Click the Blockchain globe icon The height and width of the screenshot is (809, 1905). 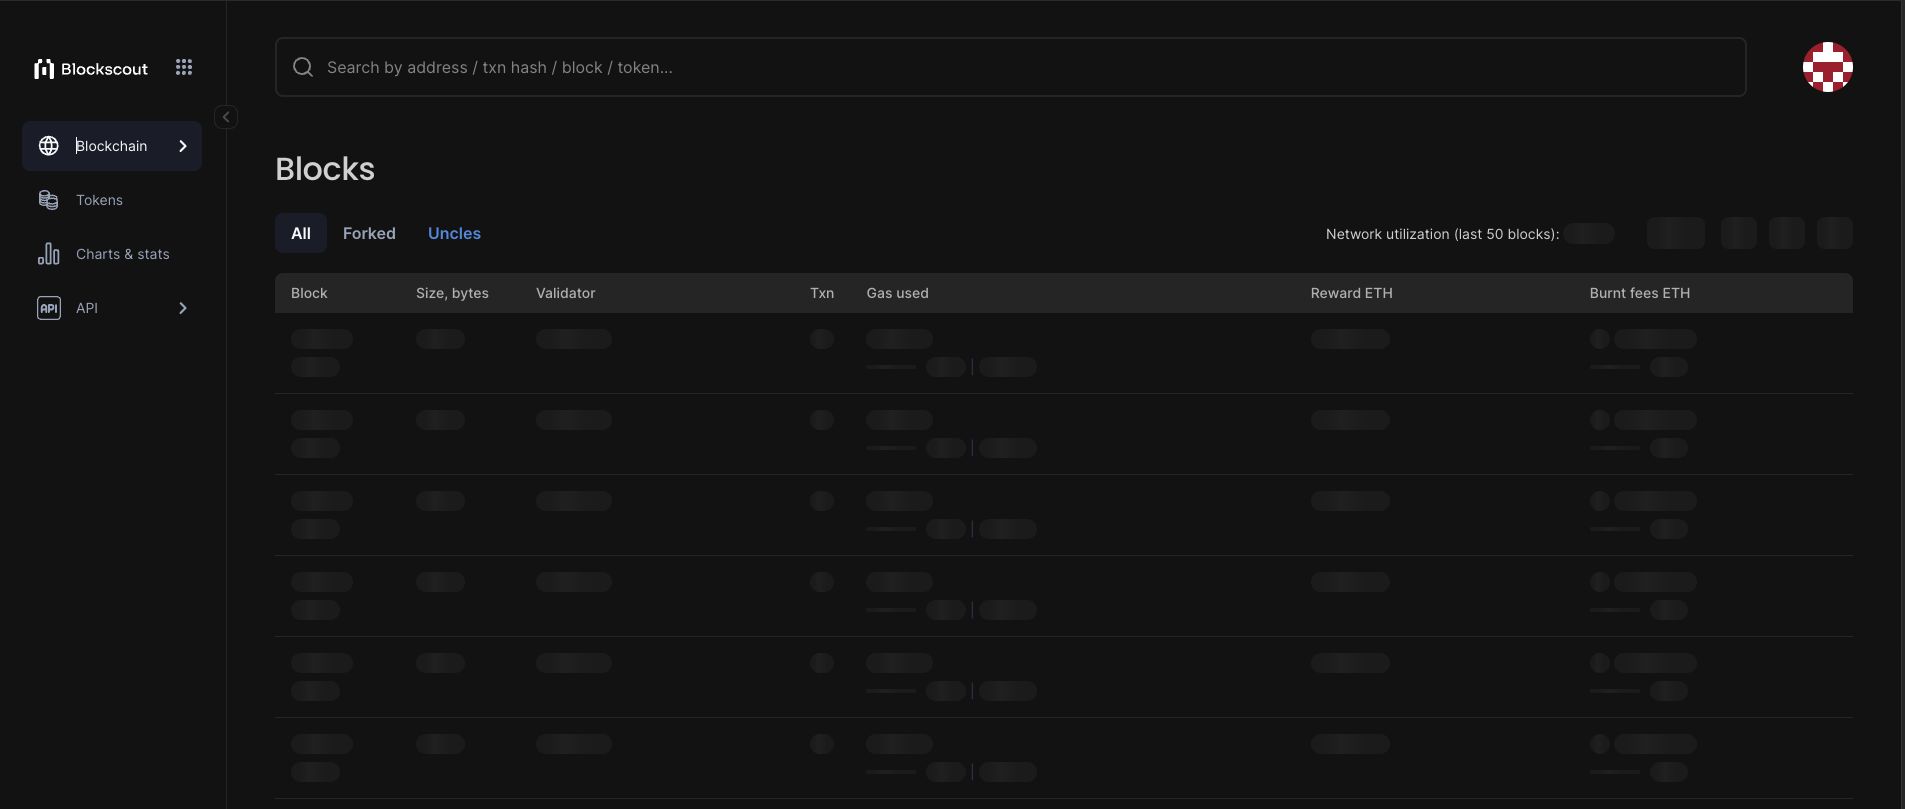(x=49, y=146)
